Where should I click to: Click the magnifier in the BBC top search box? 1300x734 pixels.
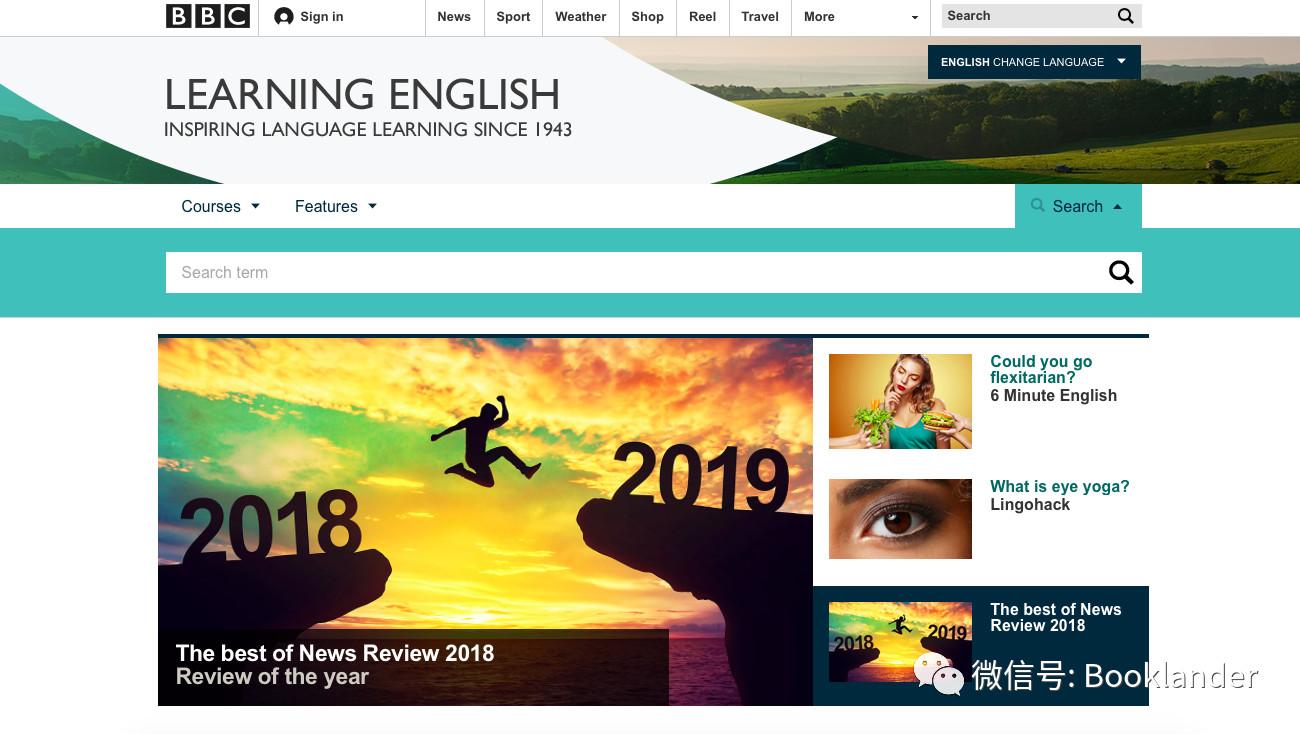[1126, 16]
